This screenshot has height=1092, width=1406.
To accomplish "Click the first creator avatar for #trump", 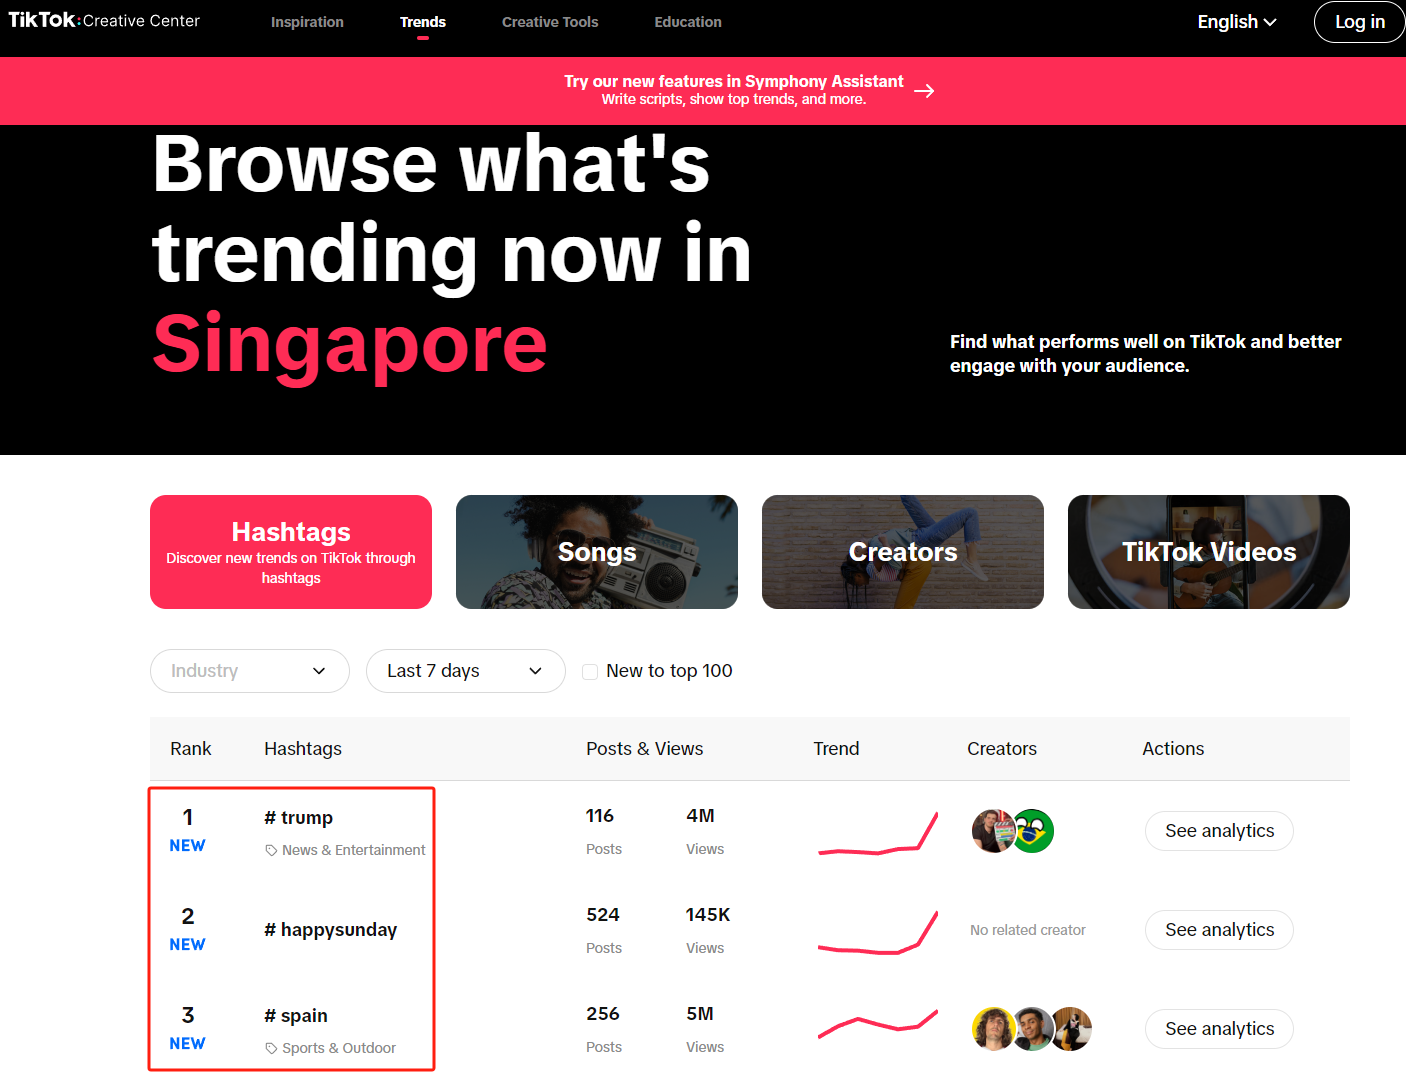I will tap(992, 831).
